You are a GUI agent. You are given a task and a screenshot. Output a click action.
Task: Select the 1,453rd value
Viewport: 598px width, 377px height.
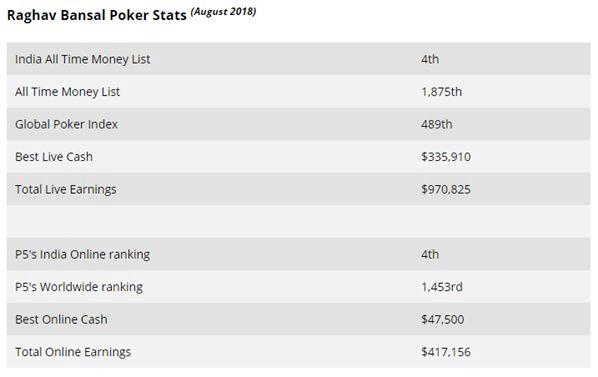(x=442, y=287)
